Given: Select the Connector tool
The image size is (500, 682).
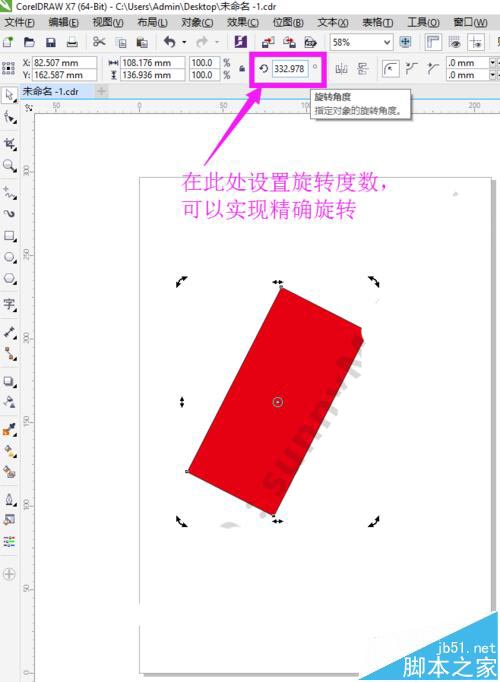Looking at the screenshot, I should [9, 354].
